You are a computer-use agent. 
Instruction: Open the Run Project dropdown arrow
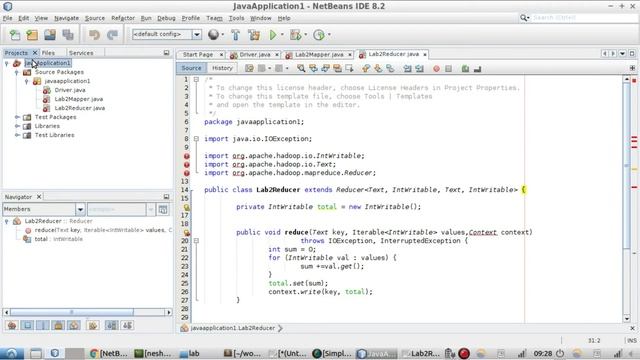[x=282, y=35]
